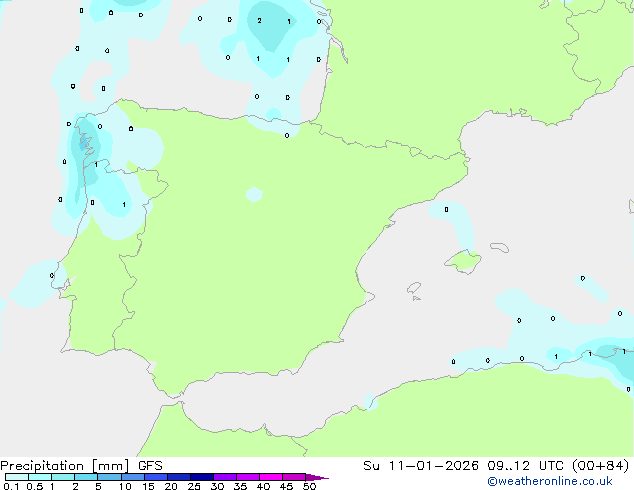The width and height of the screenshot is (634, 490).
Task: Click legend label '10'
Action: coord(125,486)
